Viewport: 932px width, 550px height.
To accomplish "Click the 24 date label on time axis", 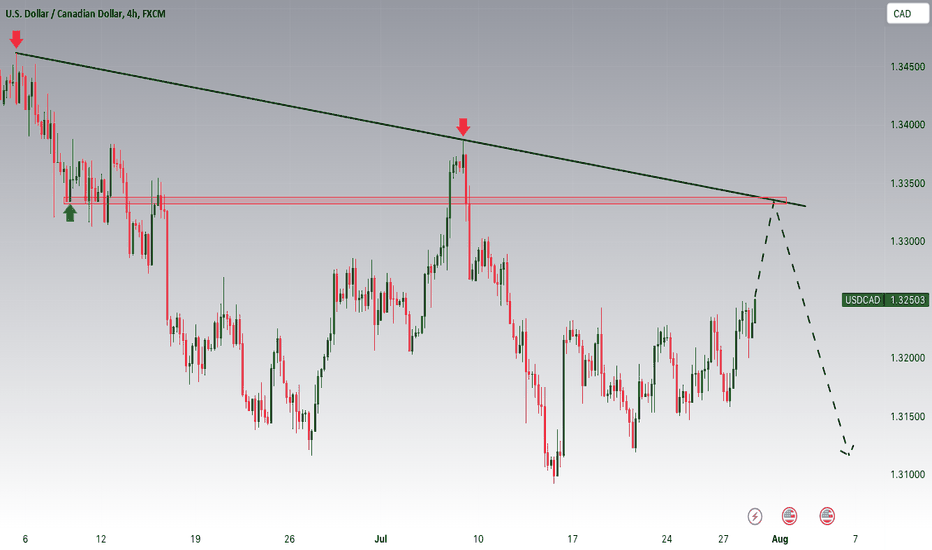I will 666,539.
